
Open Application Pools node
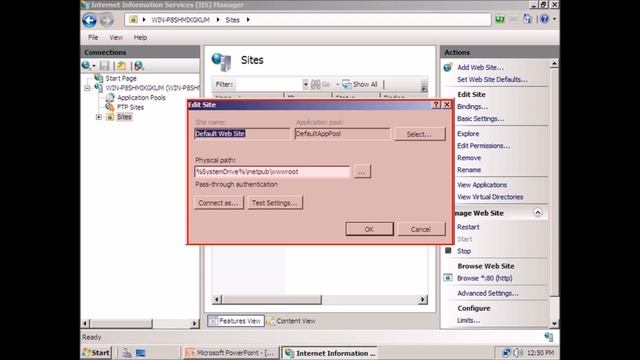[141, 98]
